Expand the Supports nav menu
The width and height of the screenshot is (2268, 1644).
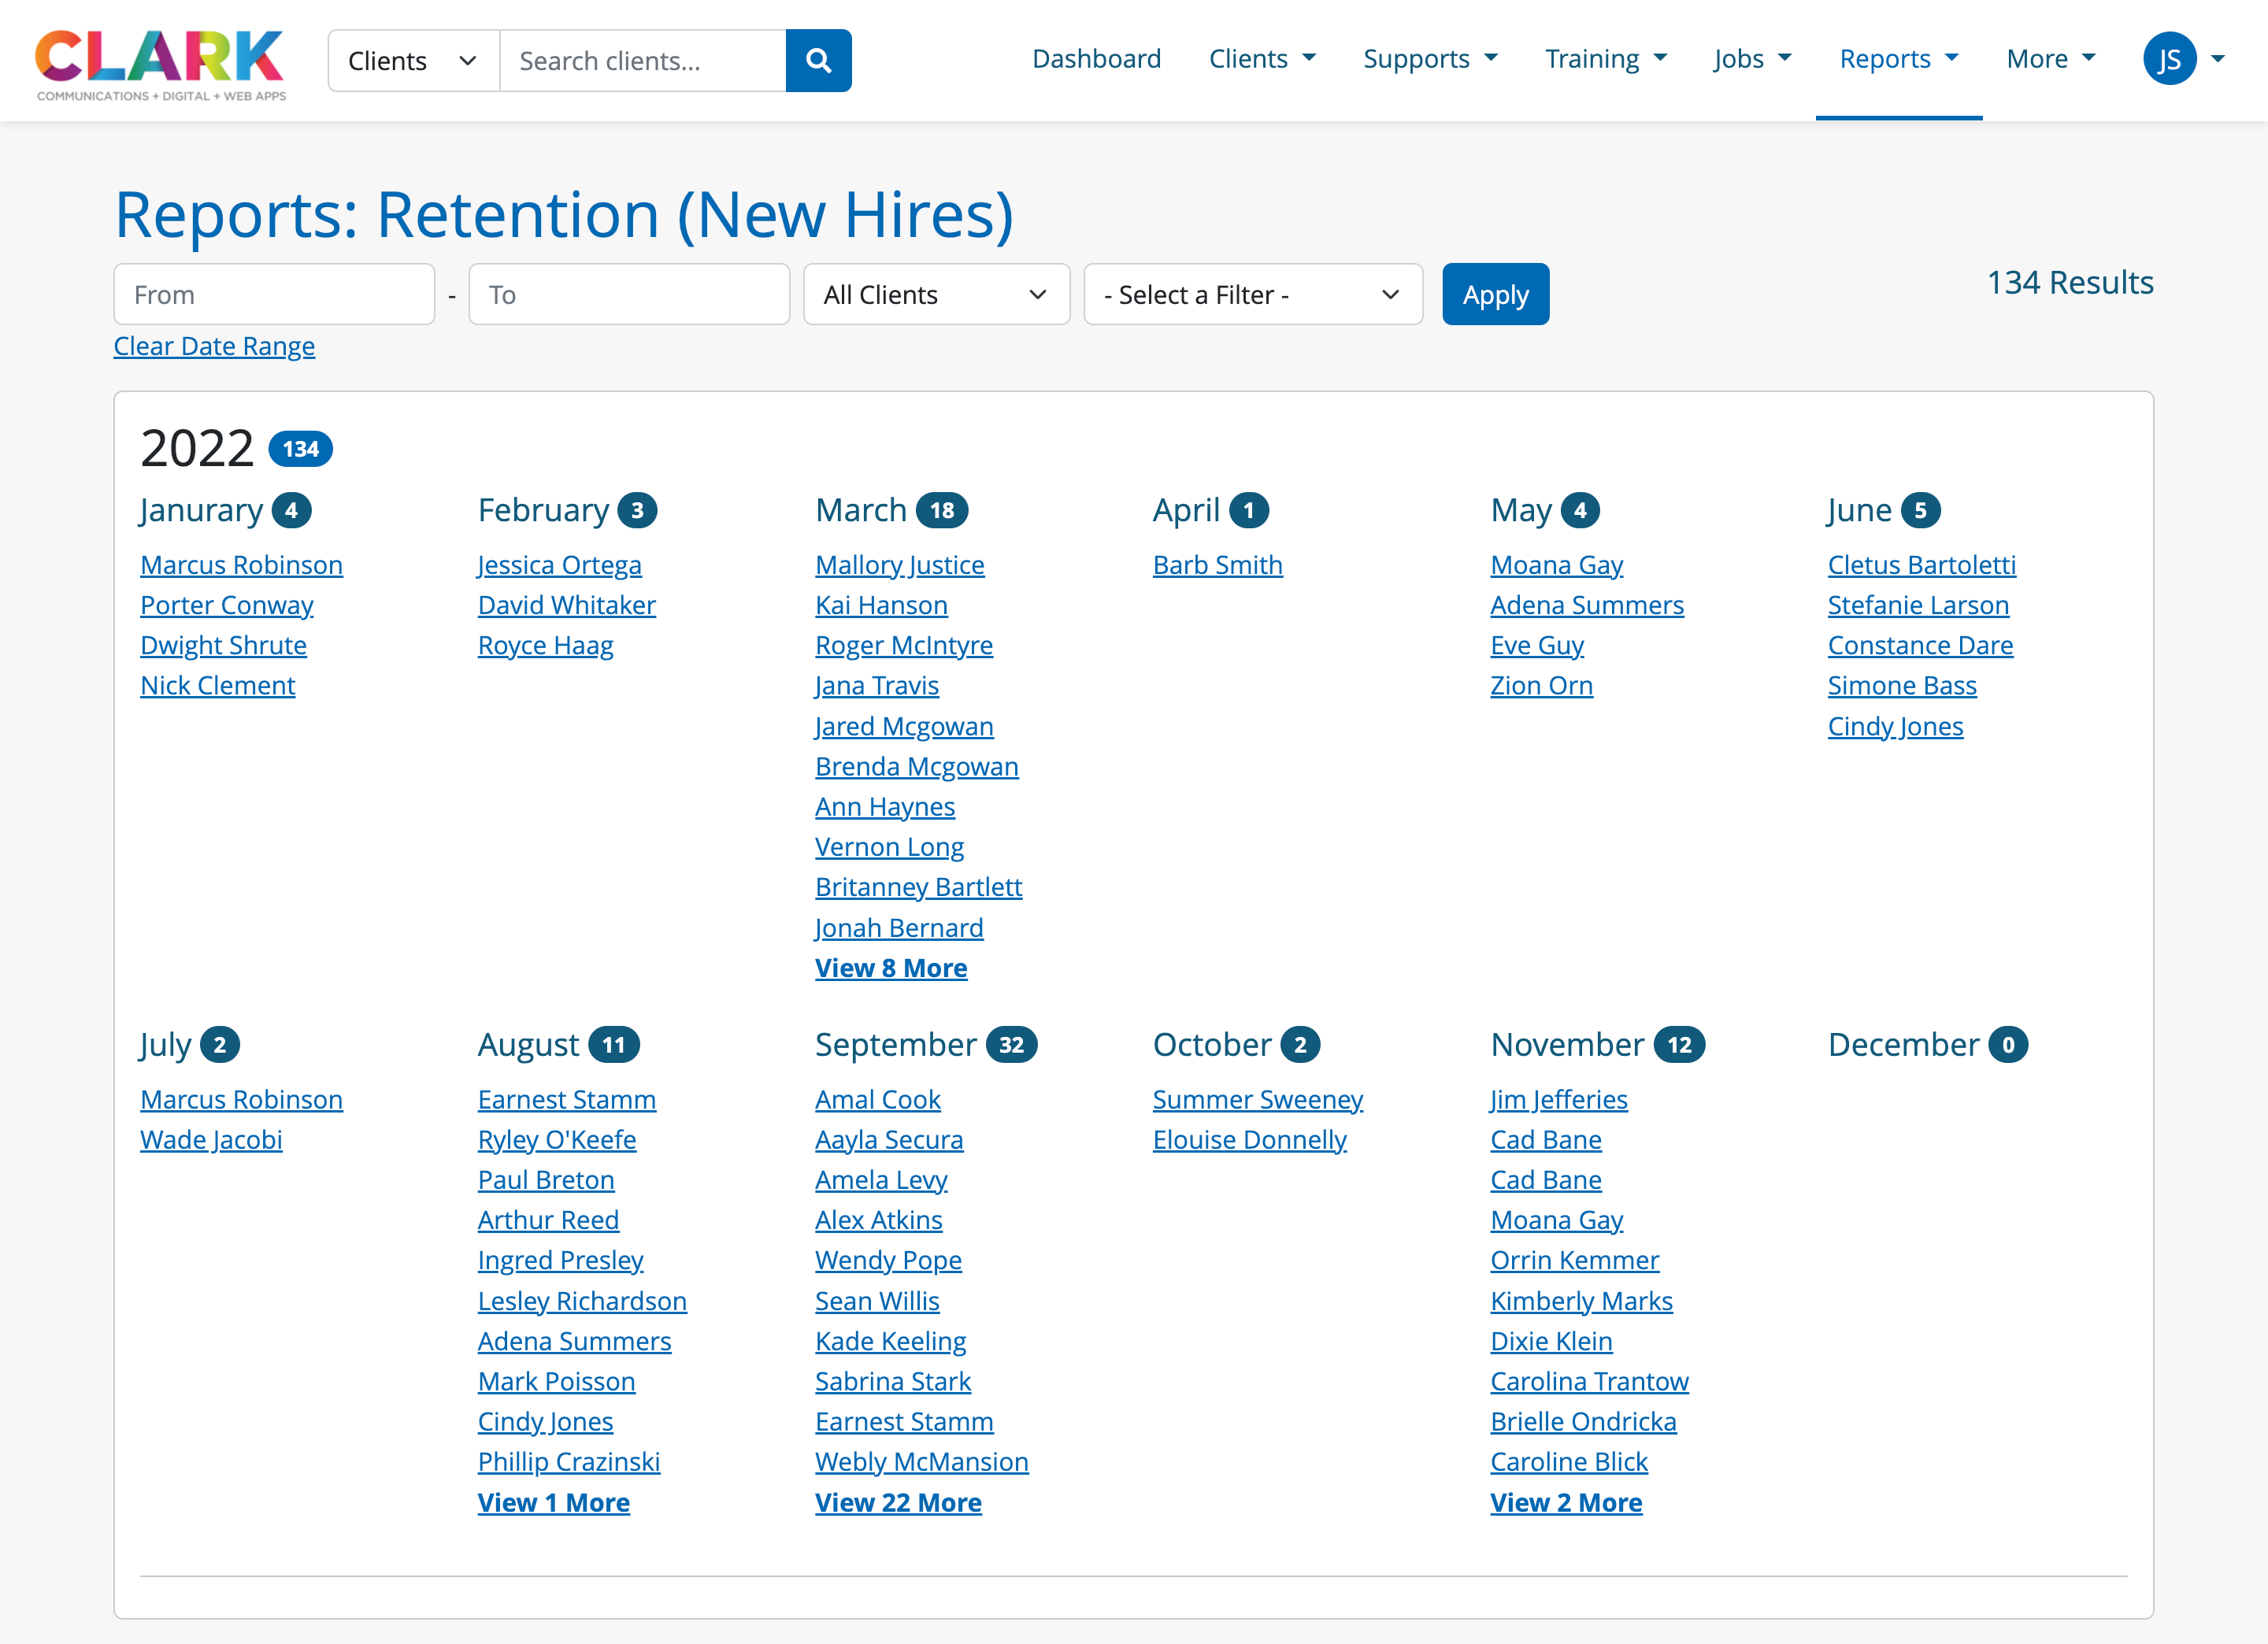pos(1430,59)
